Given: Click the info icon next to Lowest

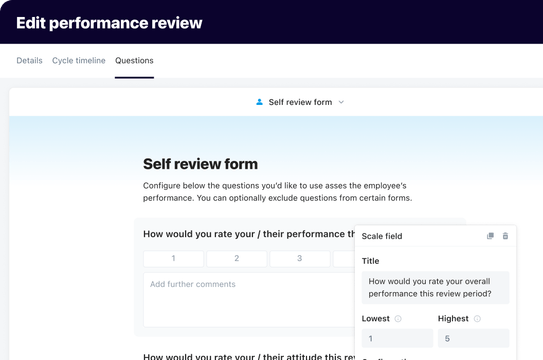Looking at the screenshot, I should pos(398,319).
